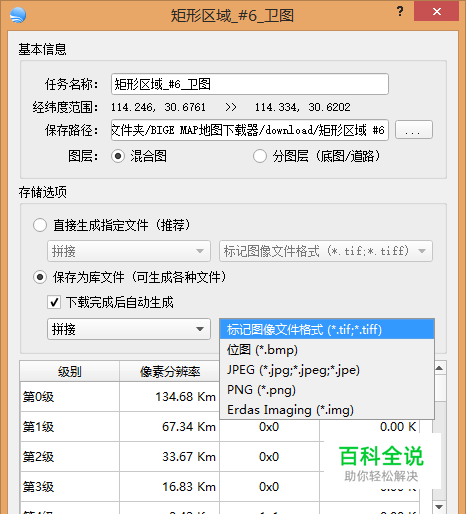Click the 0x0 cell in 第2级 row
Image resolution: width=466 pixels, height=514 pixels.
click(269, 457)
